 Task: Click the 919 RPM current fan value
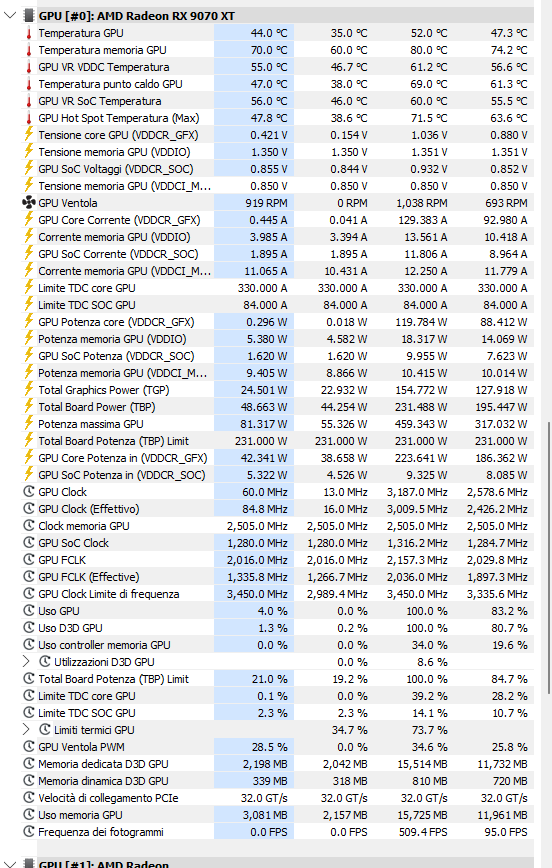266,203
